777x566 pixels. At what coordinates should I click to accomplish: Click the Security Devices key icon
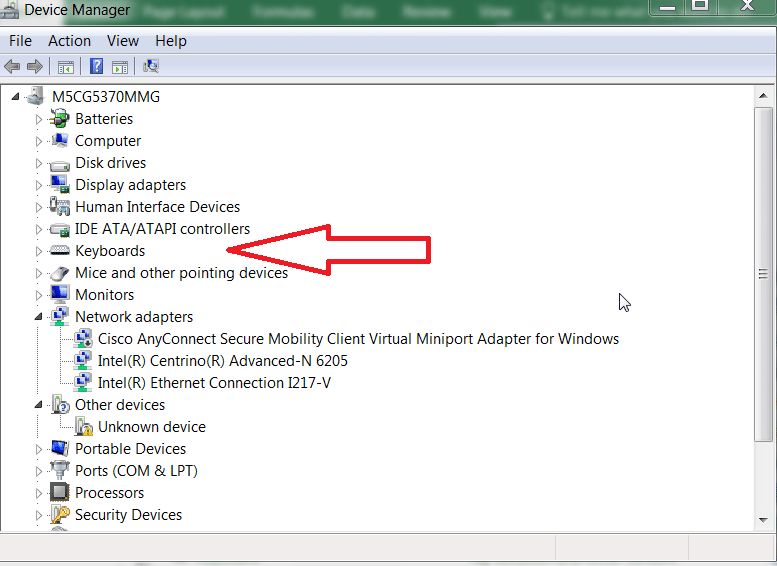[x=59, y=514]
